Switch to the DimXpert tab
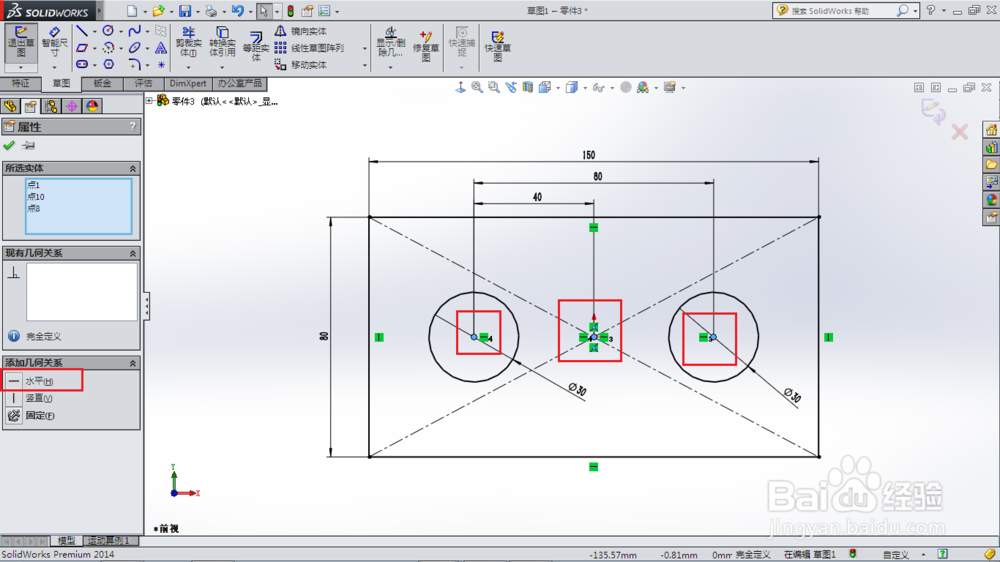Image resolution: width=1000 pixels, height=562 pixels. click(x=188, y=84)
